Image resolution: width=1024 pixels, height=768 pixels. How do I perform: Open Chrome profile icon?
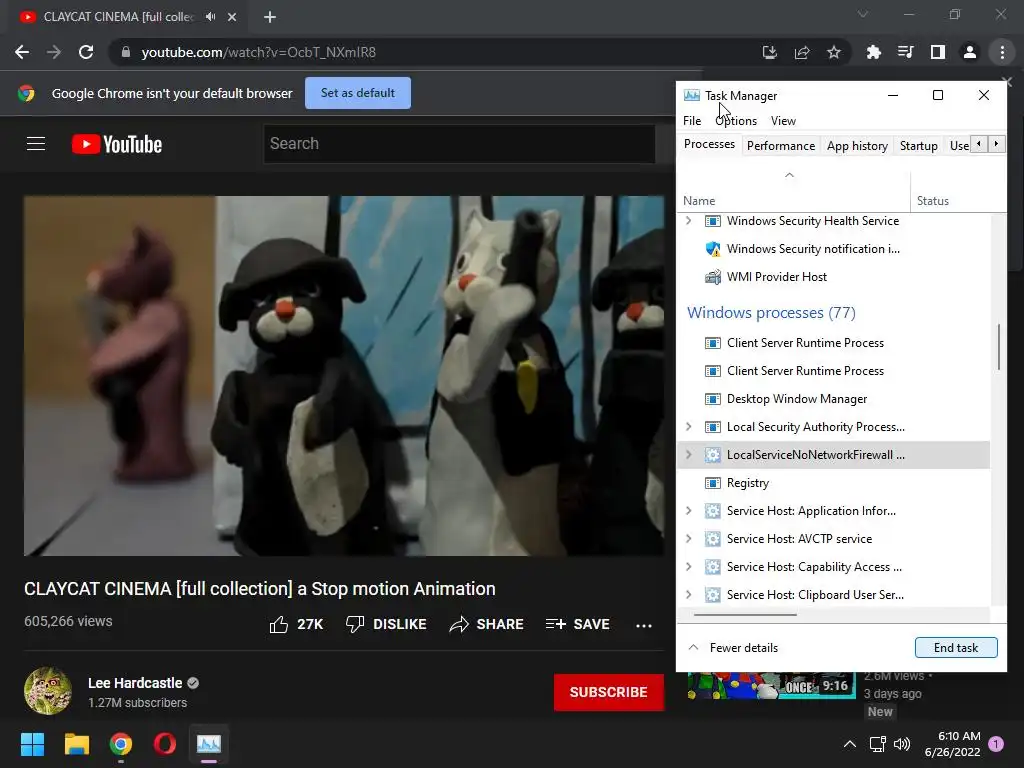970,52
